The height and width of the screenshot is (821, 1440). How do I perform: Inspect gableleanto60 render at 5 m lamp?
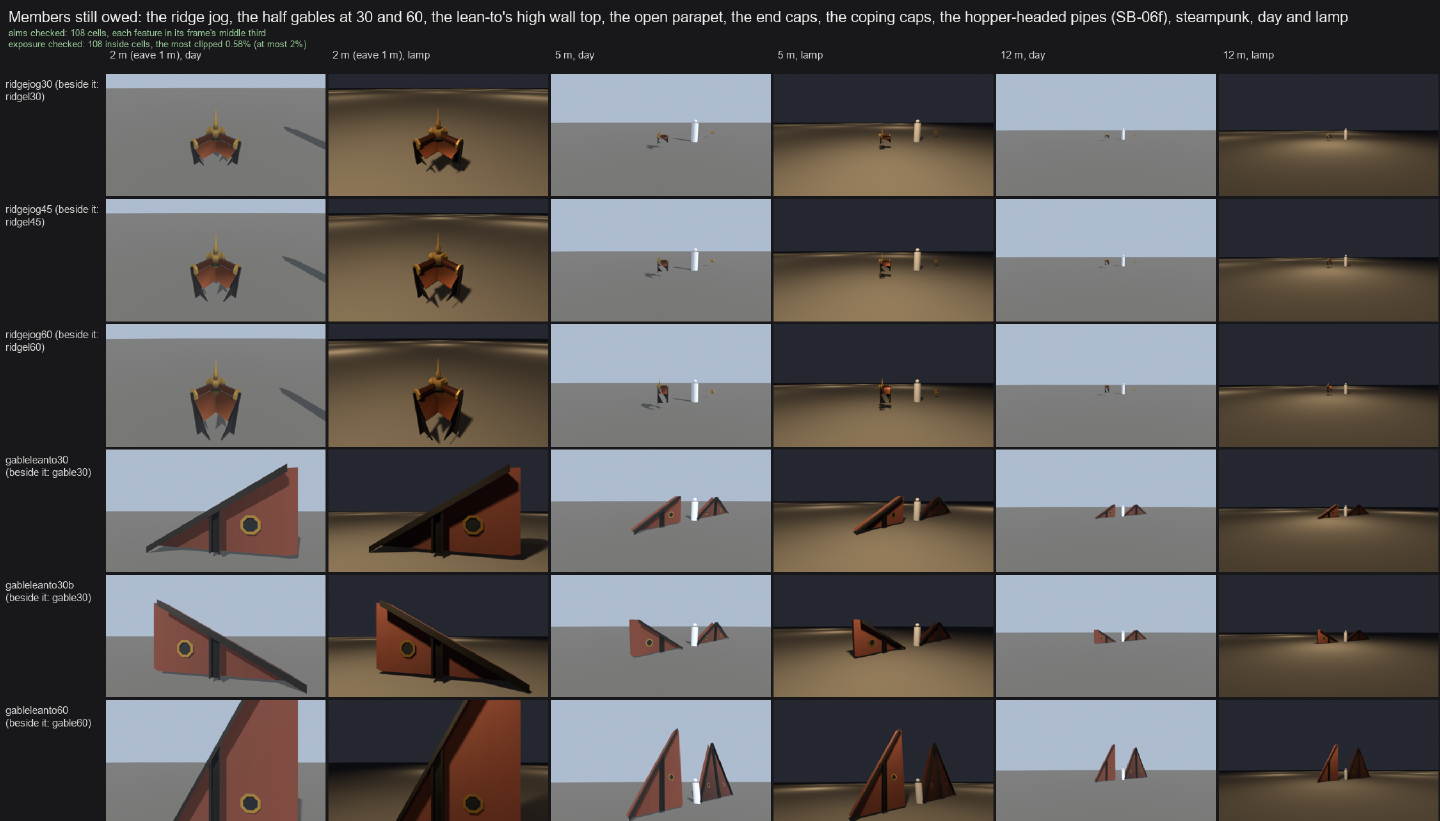tap(883, 760)
